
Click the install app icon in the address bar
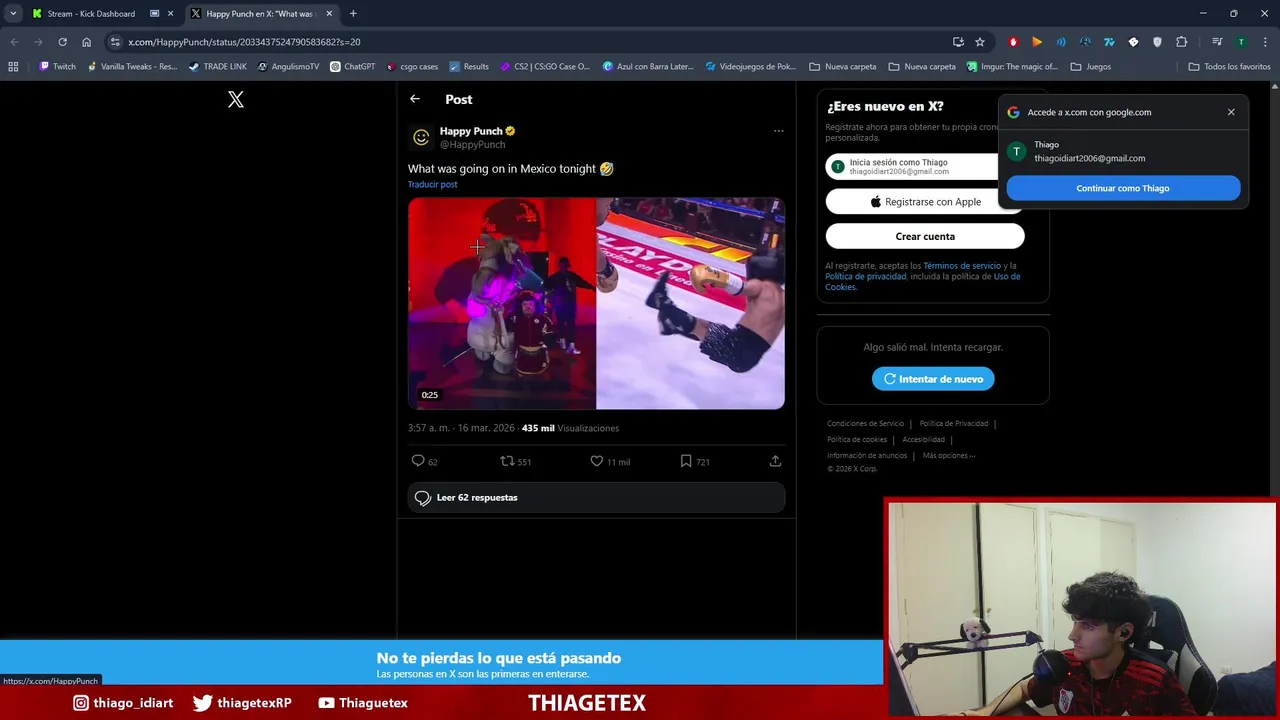958,42
